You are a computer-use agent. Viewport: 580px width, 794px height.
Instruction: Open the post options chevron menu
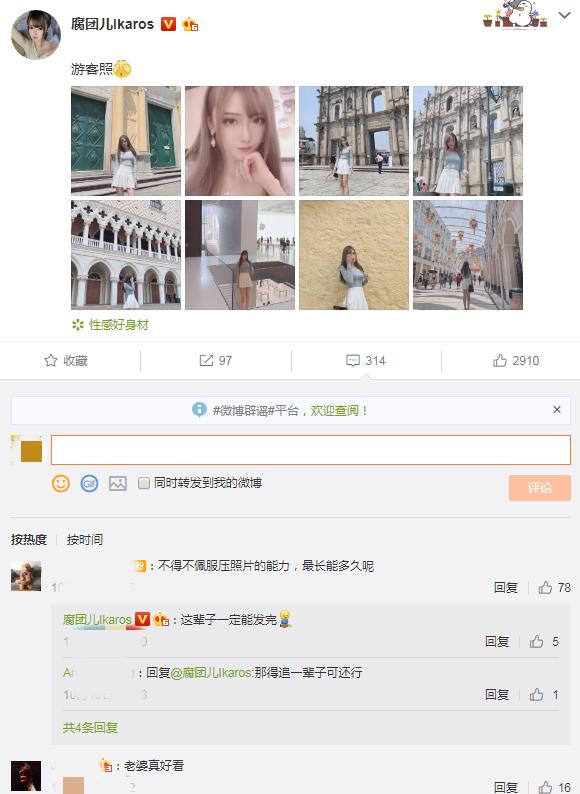pyautogui.click(x=565, y=16)
